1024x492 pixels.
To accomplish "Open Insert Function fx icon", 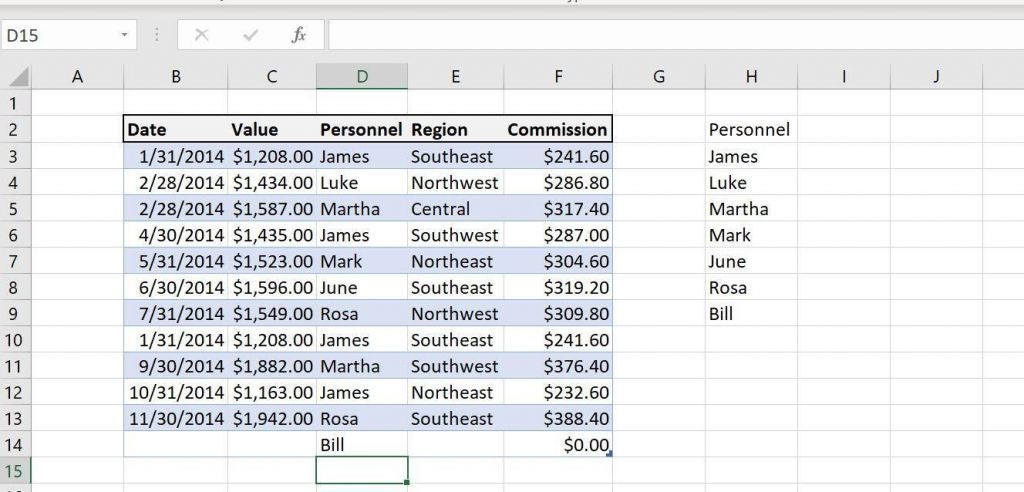I will tap(298, 35).
